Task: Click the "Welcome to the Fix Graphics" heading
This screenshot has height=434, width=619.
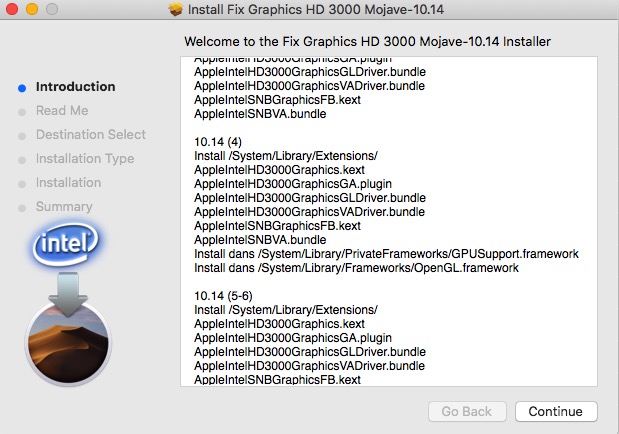Action: [x=368, y=41]
